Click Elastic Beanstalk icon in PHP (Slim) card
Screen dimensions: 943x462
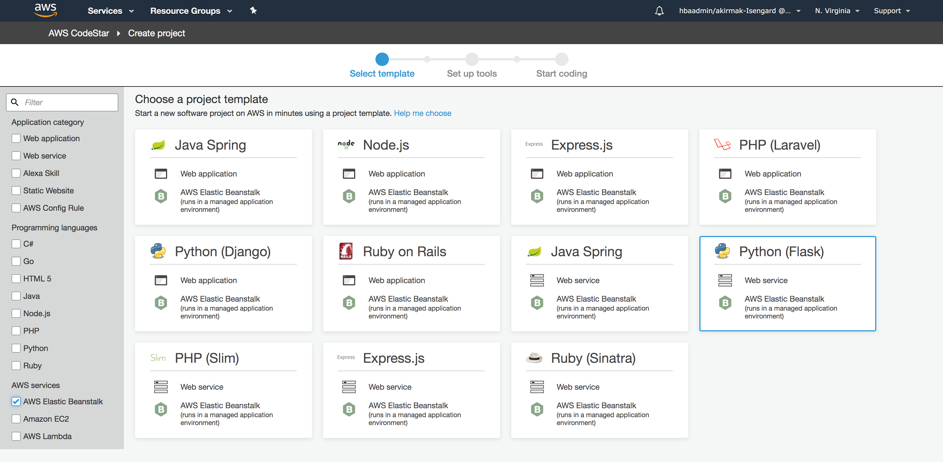[161, 410]
